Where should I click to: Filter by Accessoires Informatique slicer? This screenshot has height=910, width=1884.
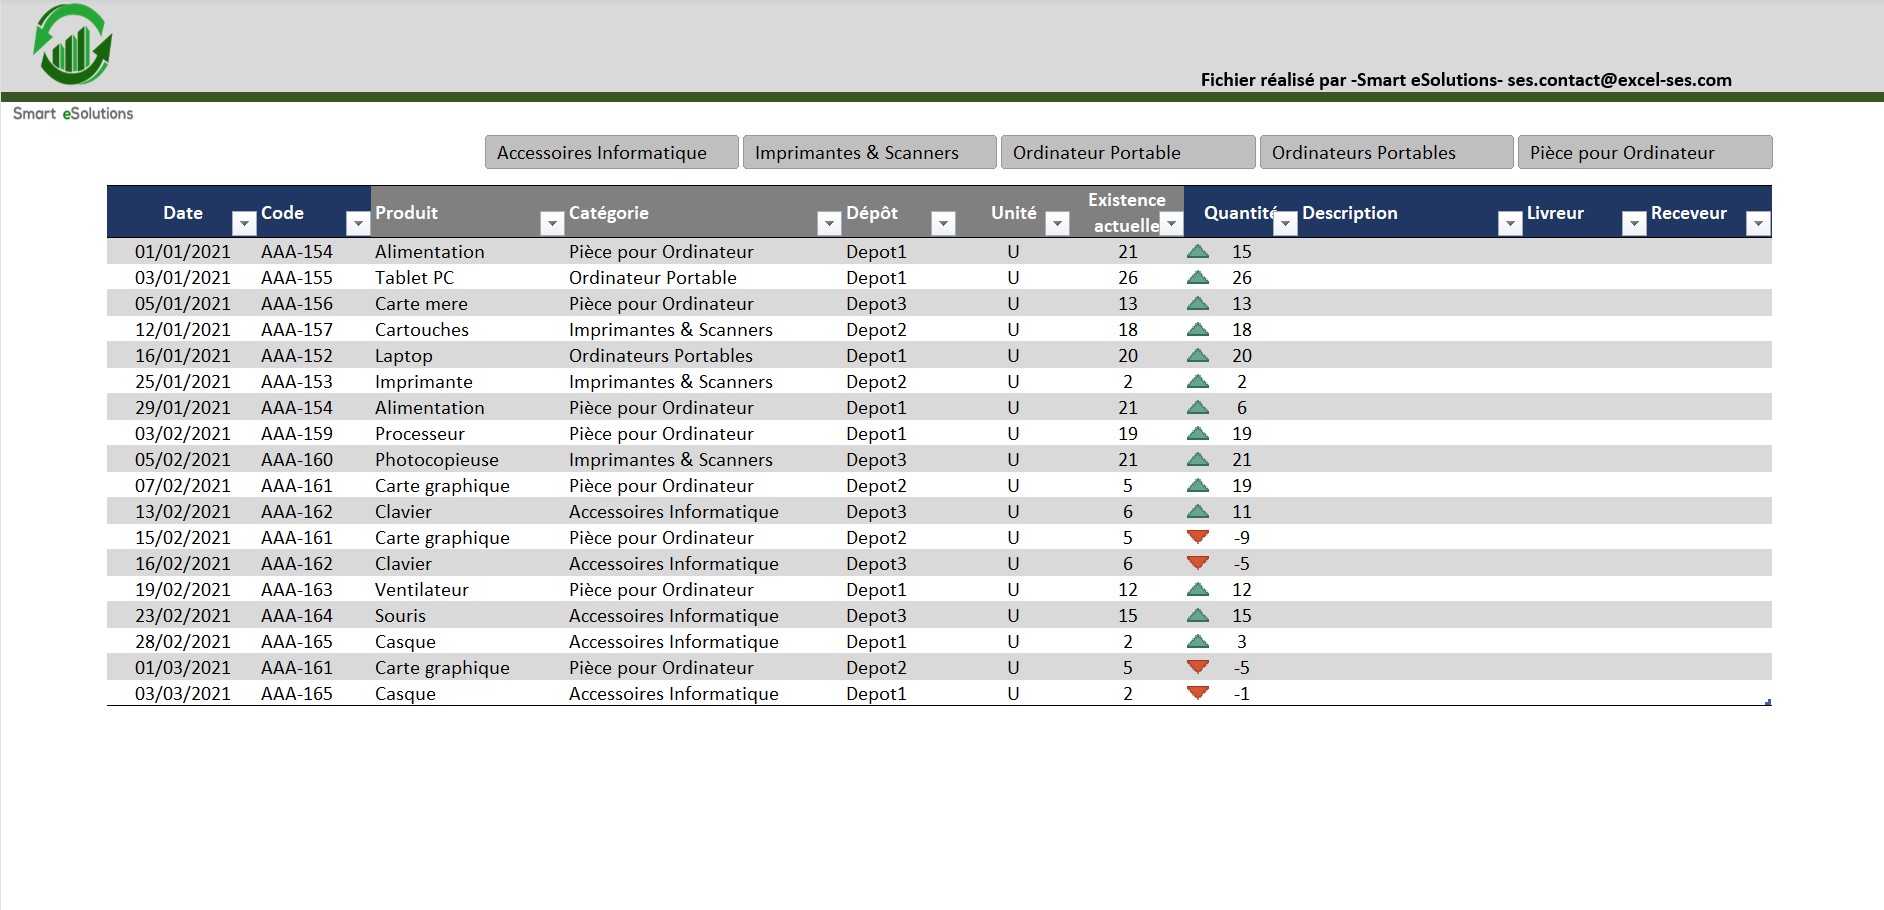click(611, 153)
